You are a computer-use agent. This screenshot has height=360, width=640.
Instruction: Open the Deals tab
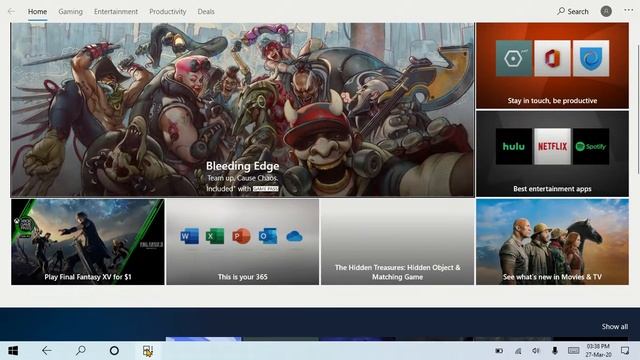click(x=206, y=11)
